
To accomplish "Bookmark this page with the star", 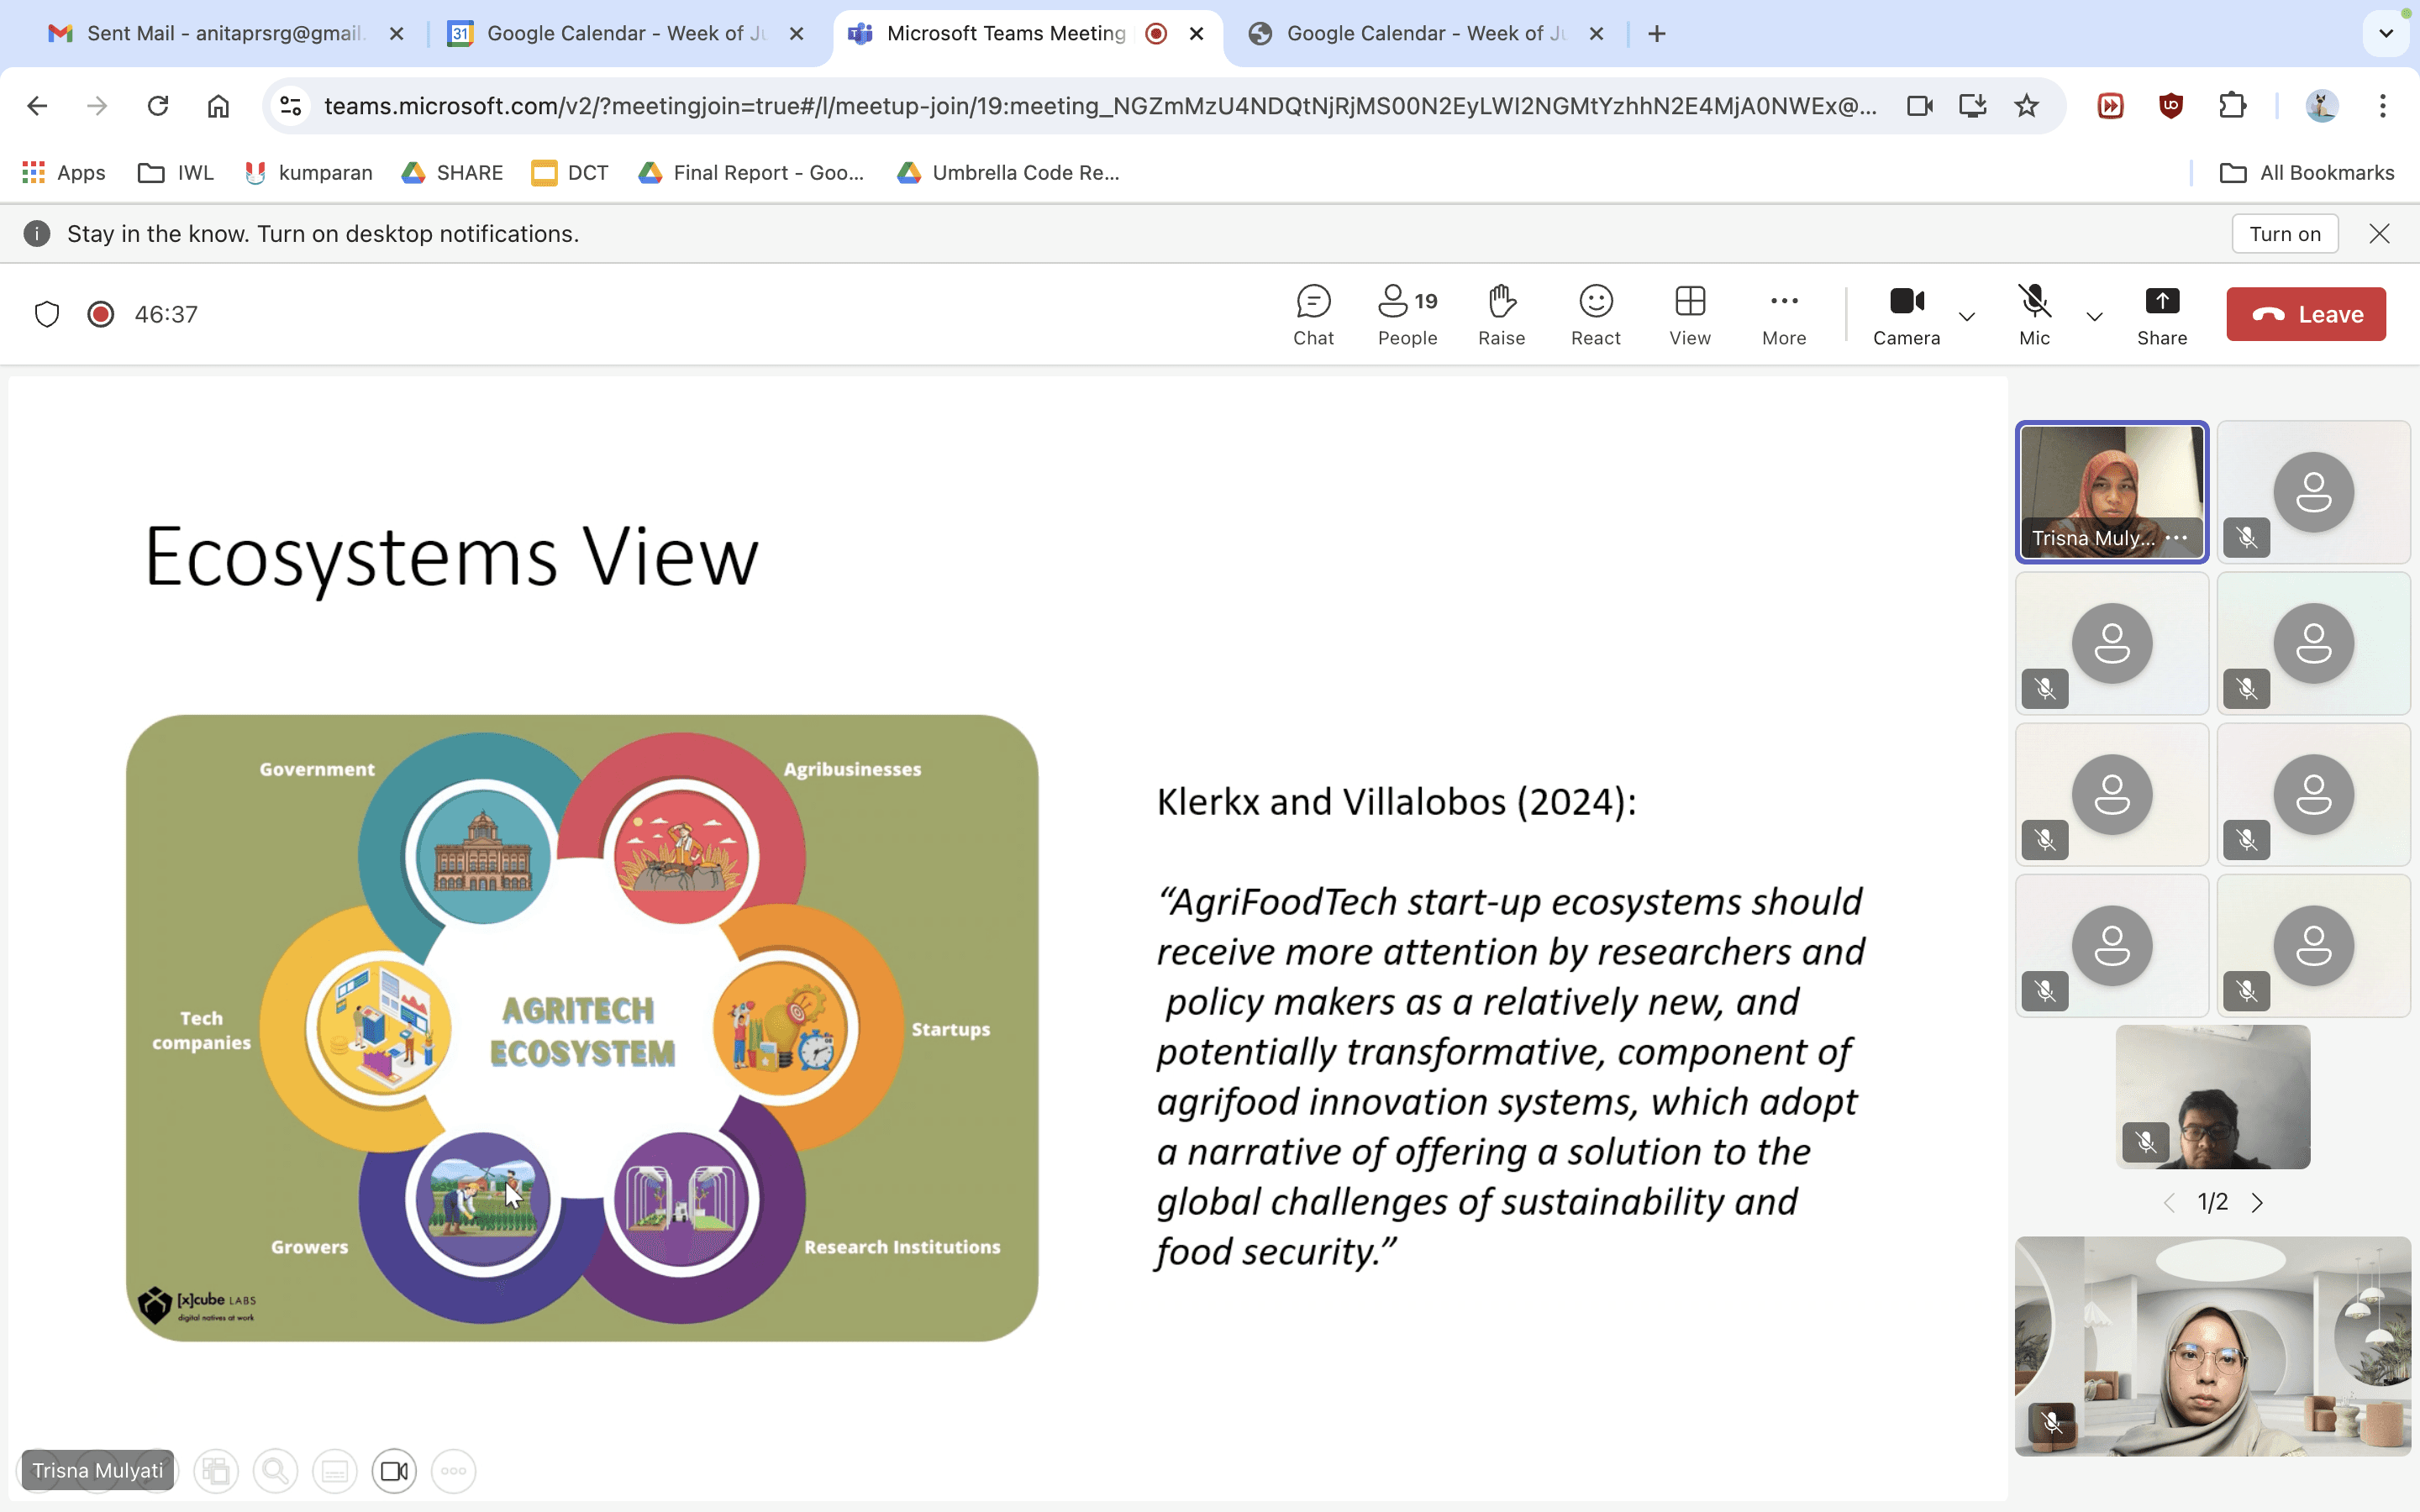I will click(x=2026, y=106).
